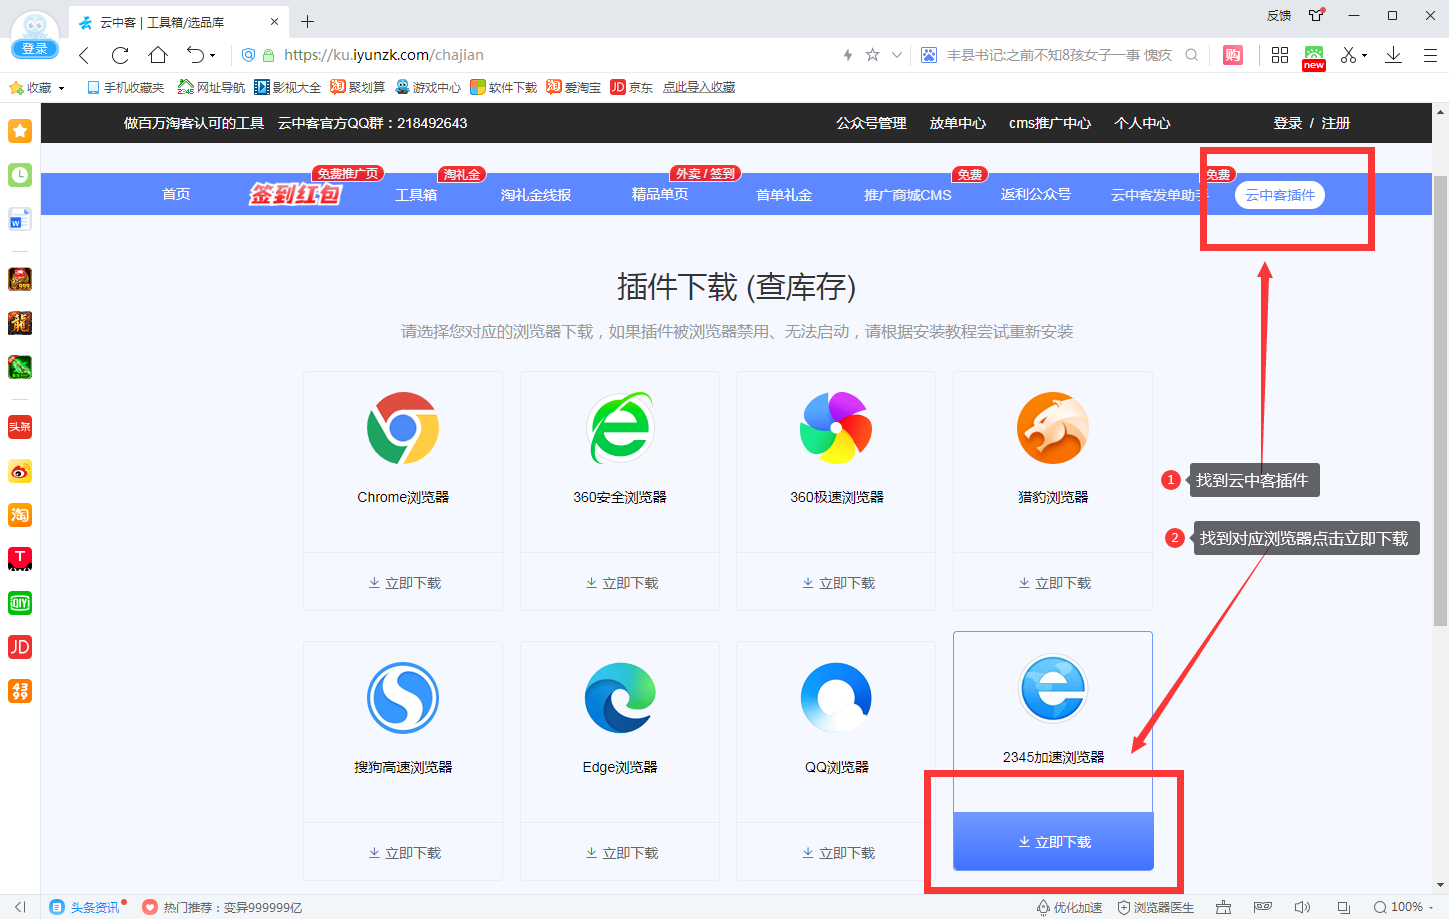Download the 360极速浏览器 plugin via 立即下载
This screenshot has height=919, width=1449.
(837, 582)
